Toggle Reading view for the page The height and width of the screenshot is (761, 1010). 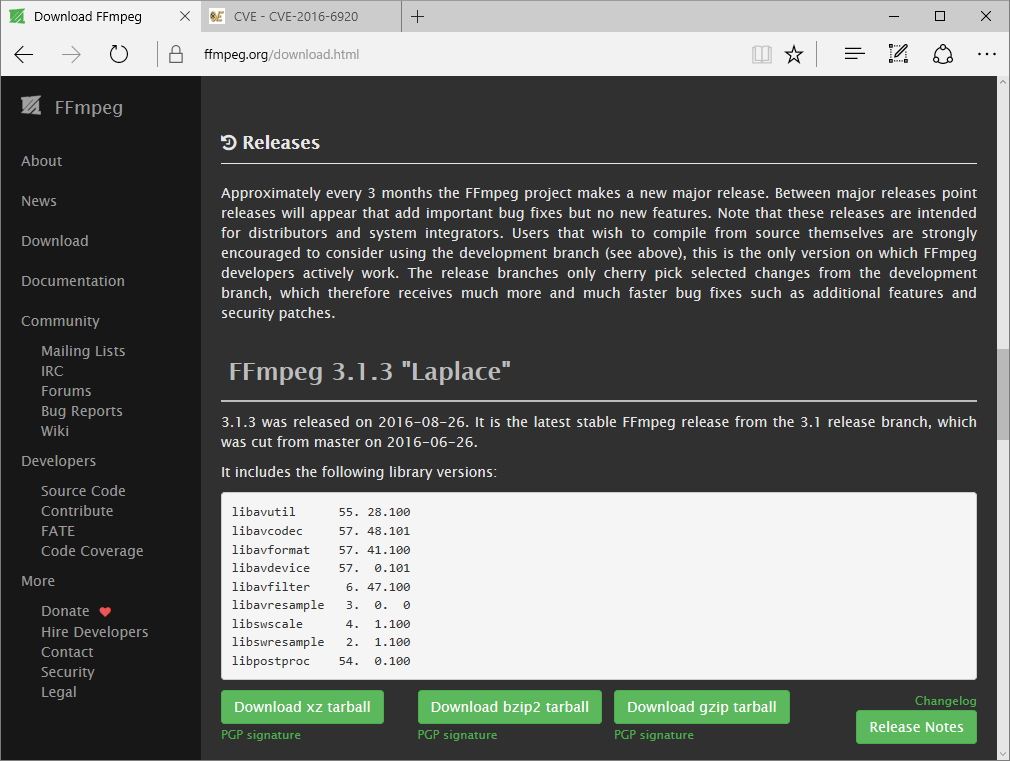(x=761, y=54)
